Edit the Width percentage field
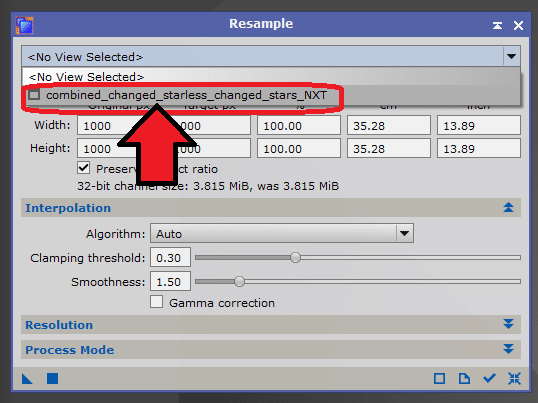Image resolution: width=538 pixels, height=403 pixels. coord(299,126)
